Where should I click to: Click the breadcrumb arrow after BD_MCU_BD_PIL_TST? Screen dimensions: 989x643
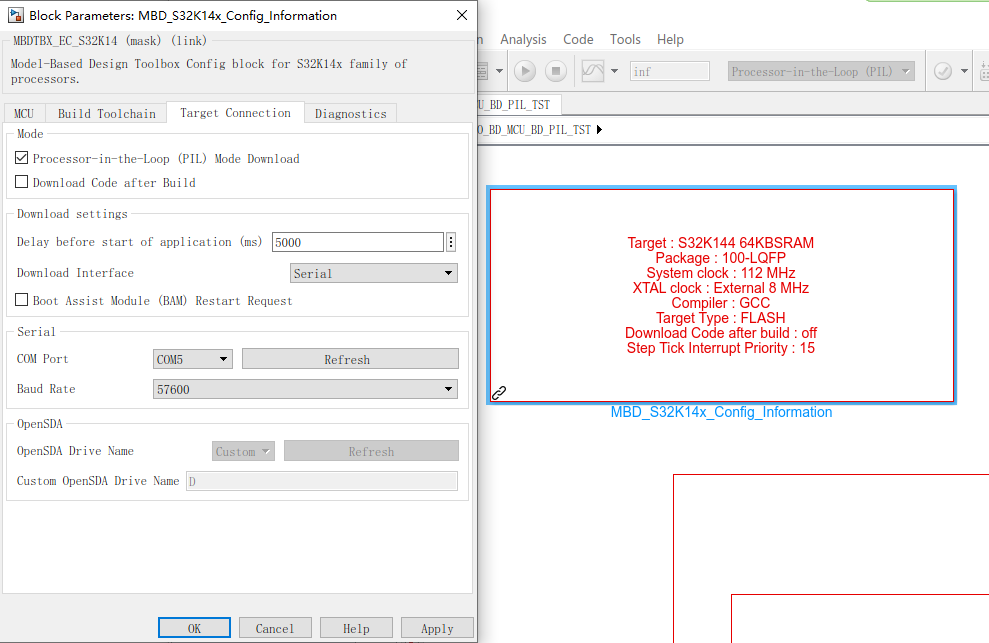point(599,129)
